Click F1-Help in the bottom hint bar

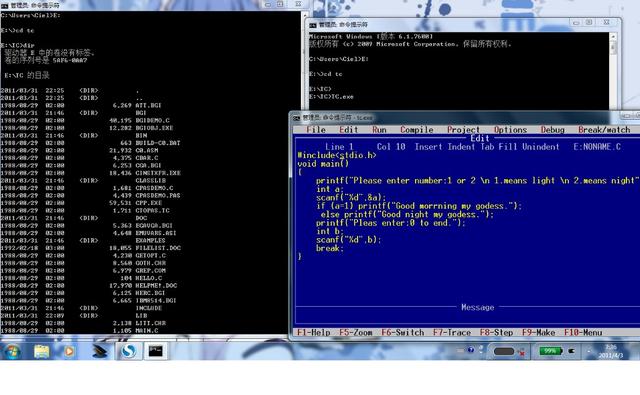[313, 333]
